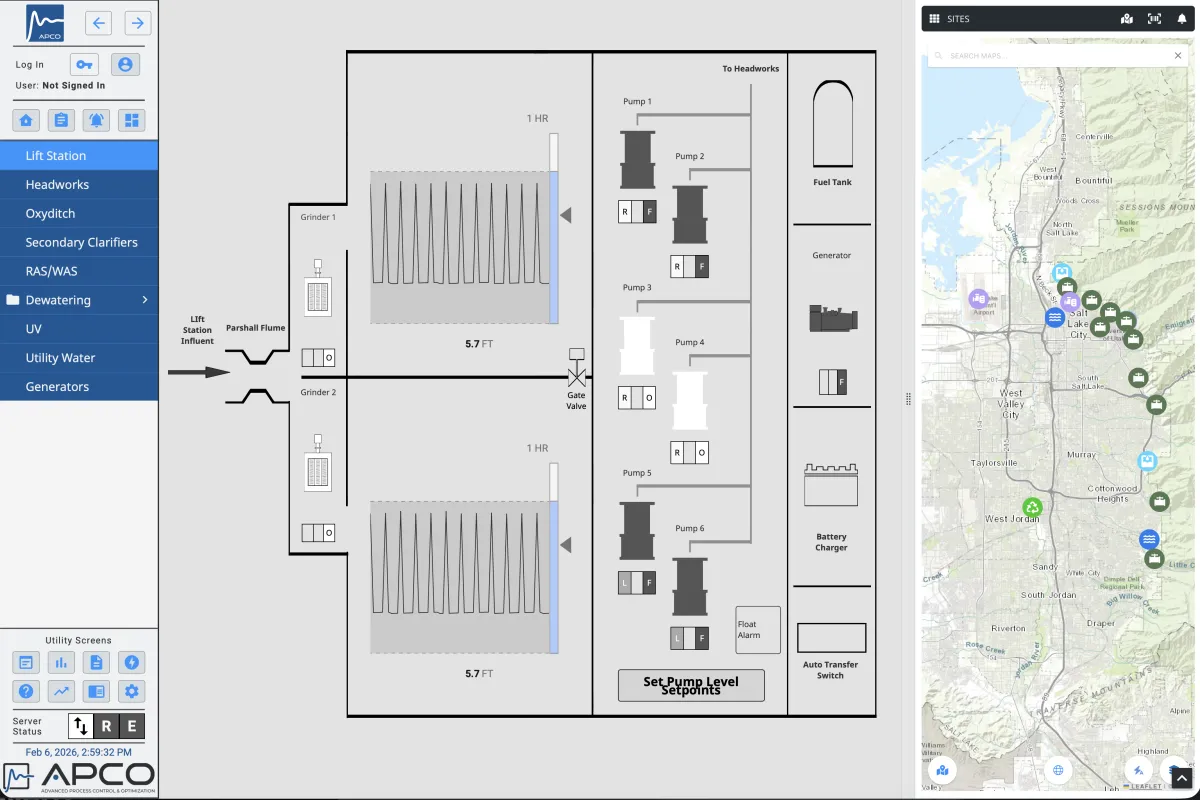The height and width of the screenshot is (800, 1200).
Task: Toggle Pump 5 L/F status indicator
Action: (637, 583)
